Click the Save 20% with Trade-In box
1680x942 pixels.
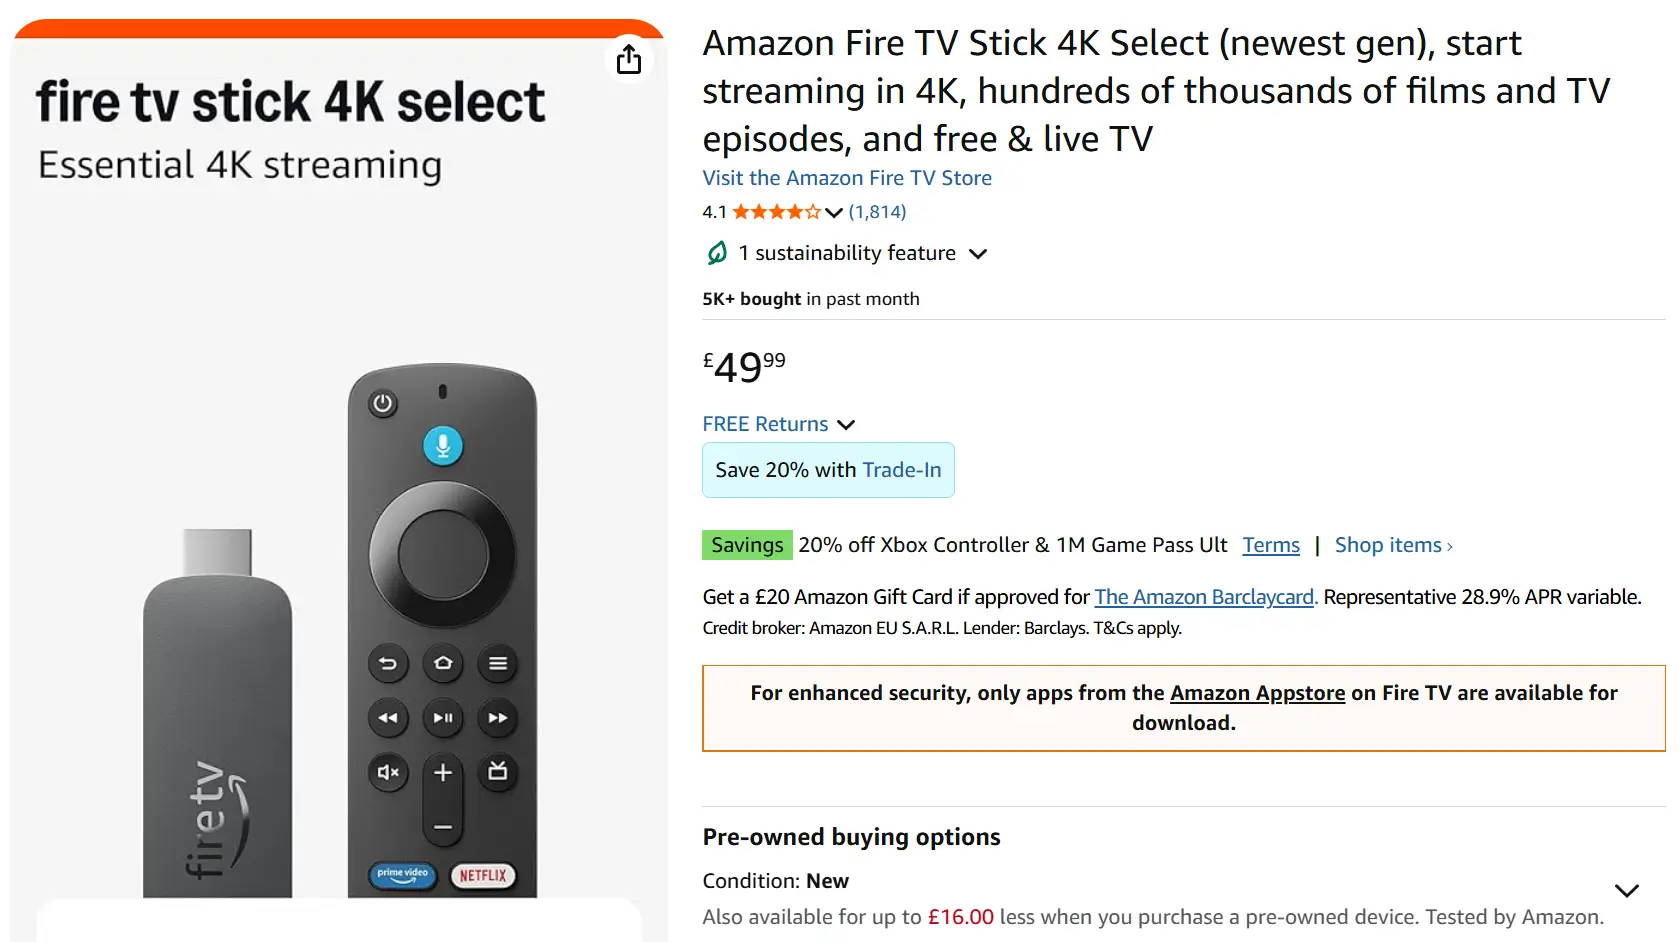828,470
